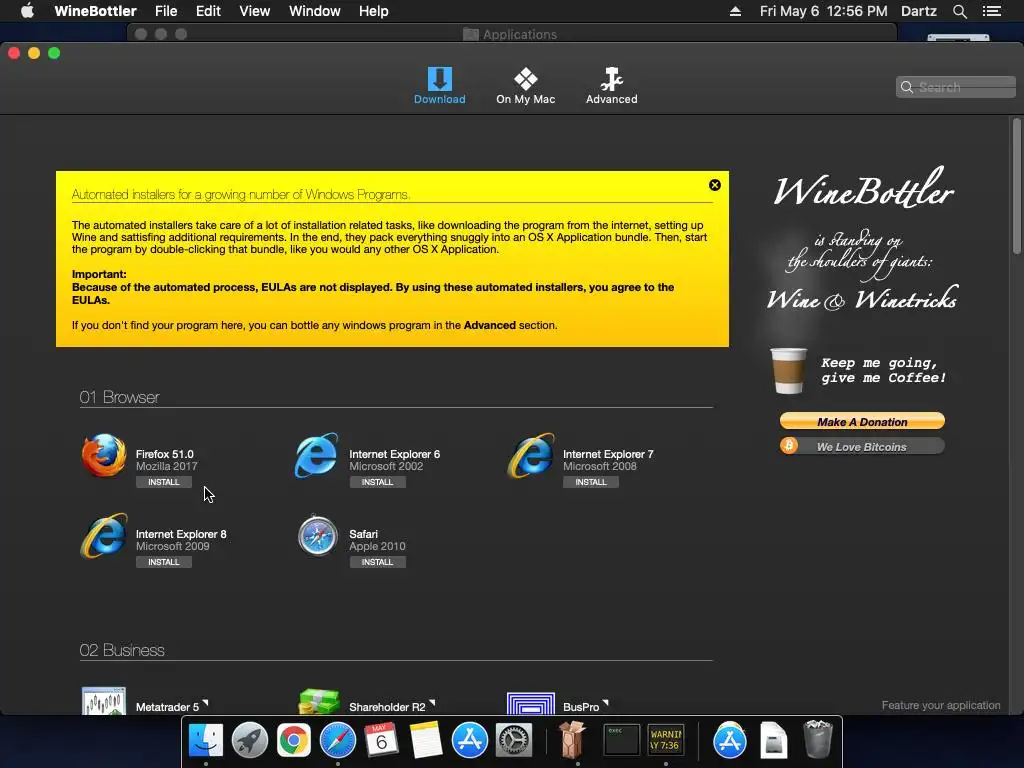
Task: Open the View menu
Action: coord(255,11)
